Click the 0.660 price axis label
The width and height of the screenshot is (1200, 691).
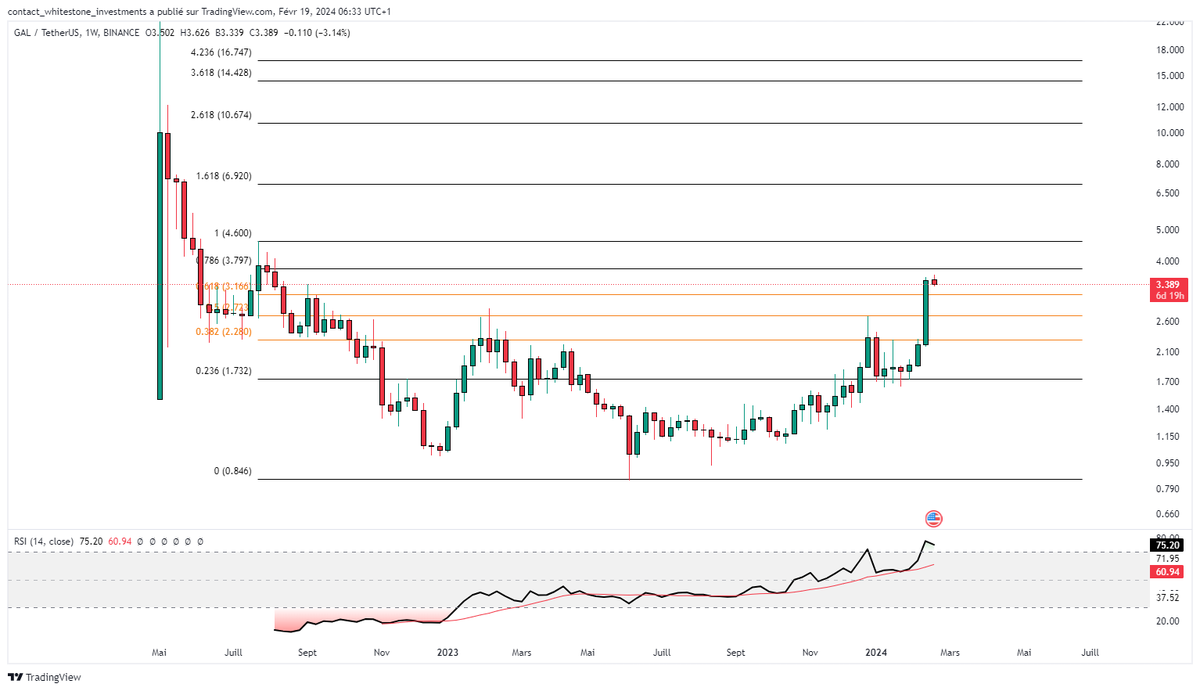coord(1169,514)
